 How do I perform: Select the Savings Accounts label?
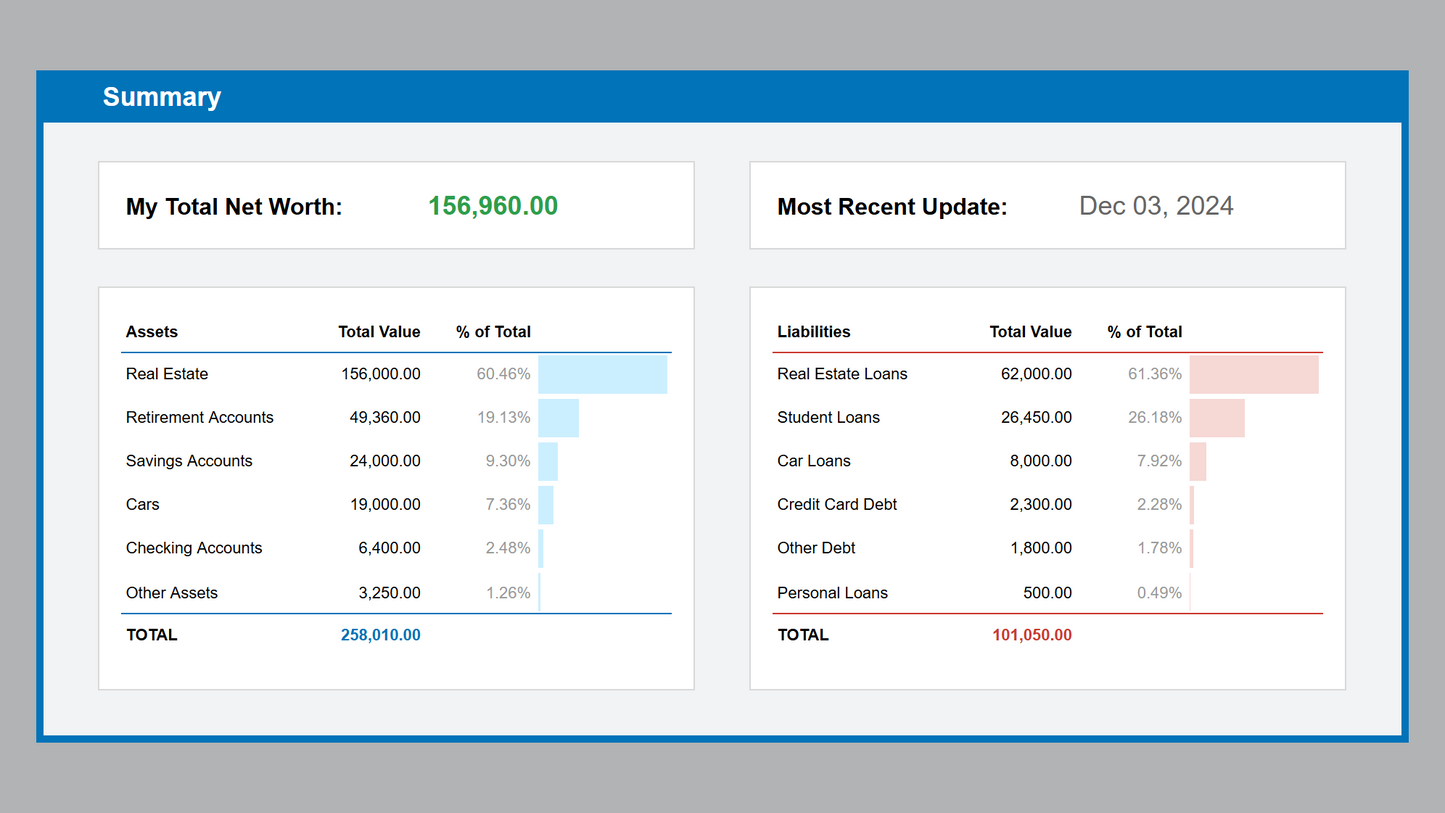tap(189, 461)
